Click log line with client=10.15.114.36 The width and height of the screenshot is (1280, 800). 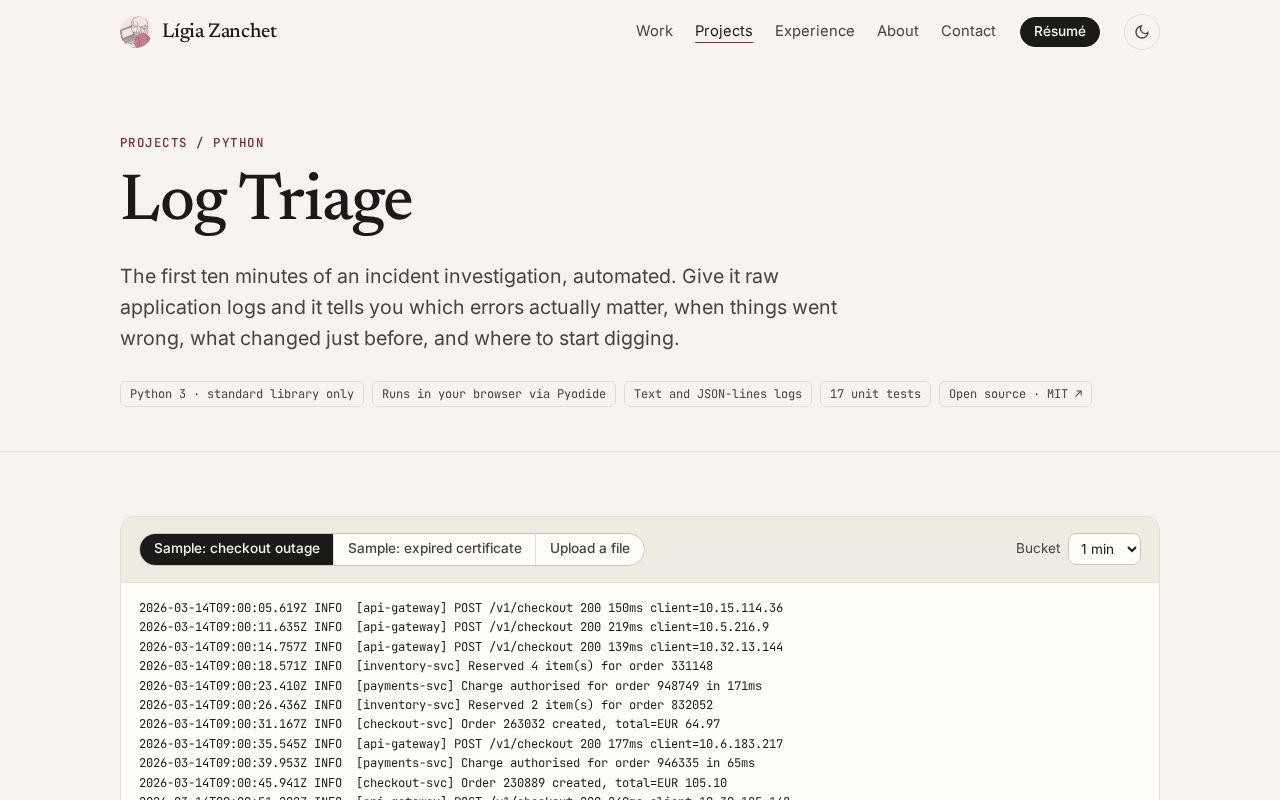pos(461,608)
